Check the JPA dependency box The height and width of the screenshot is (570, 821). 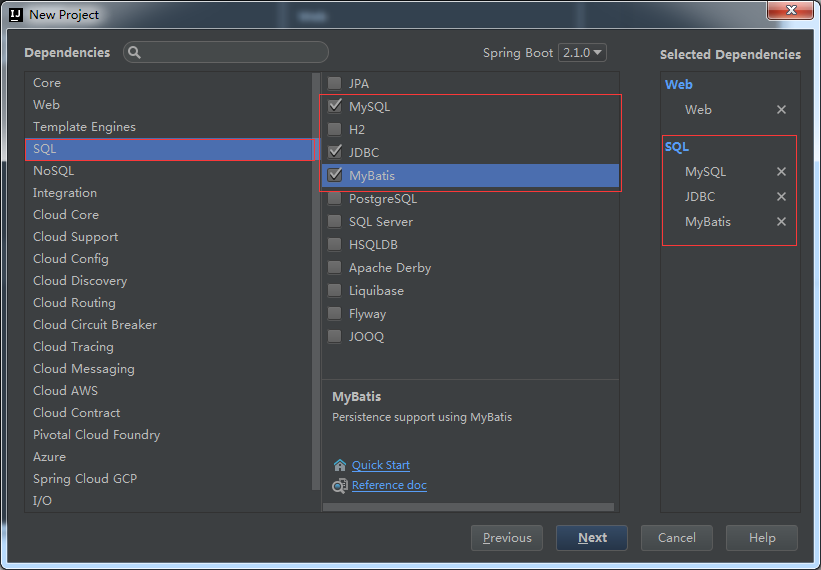(x=335, y=84)
